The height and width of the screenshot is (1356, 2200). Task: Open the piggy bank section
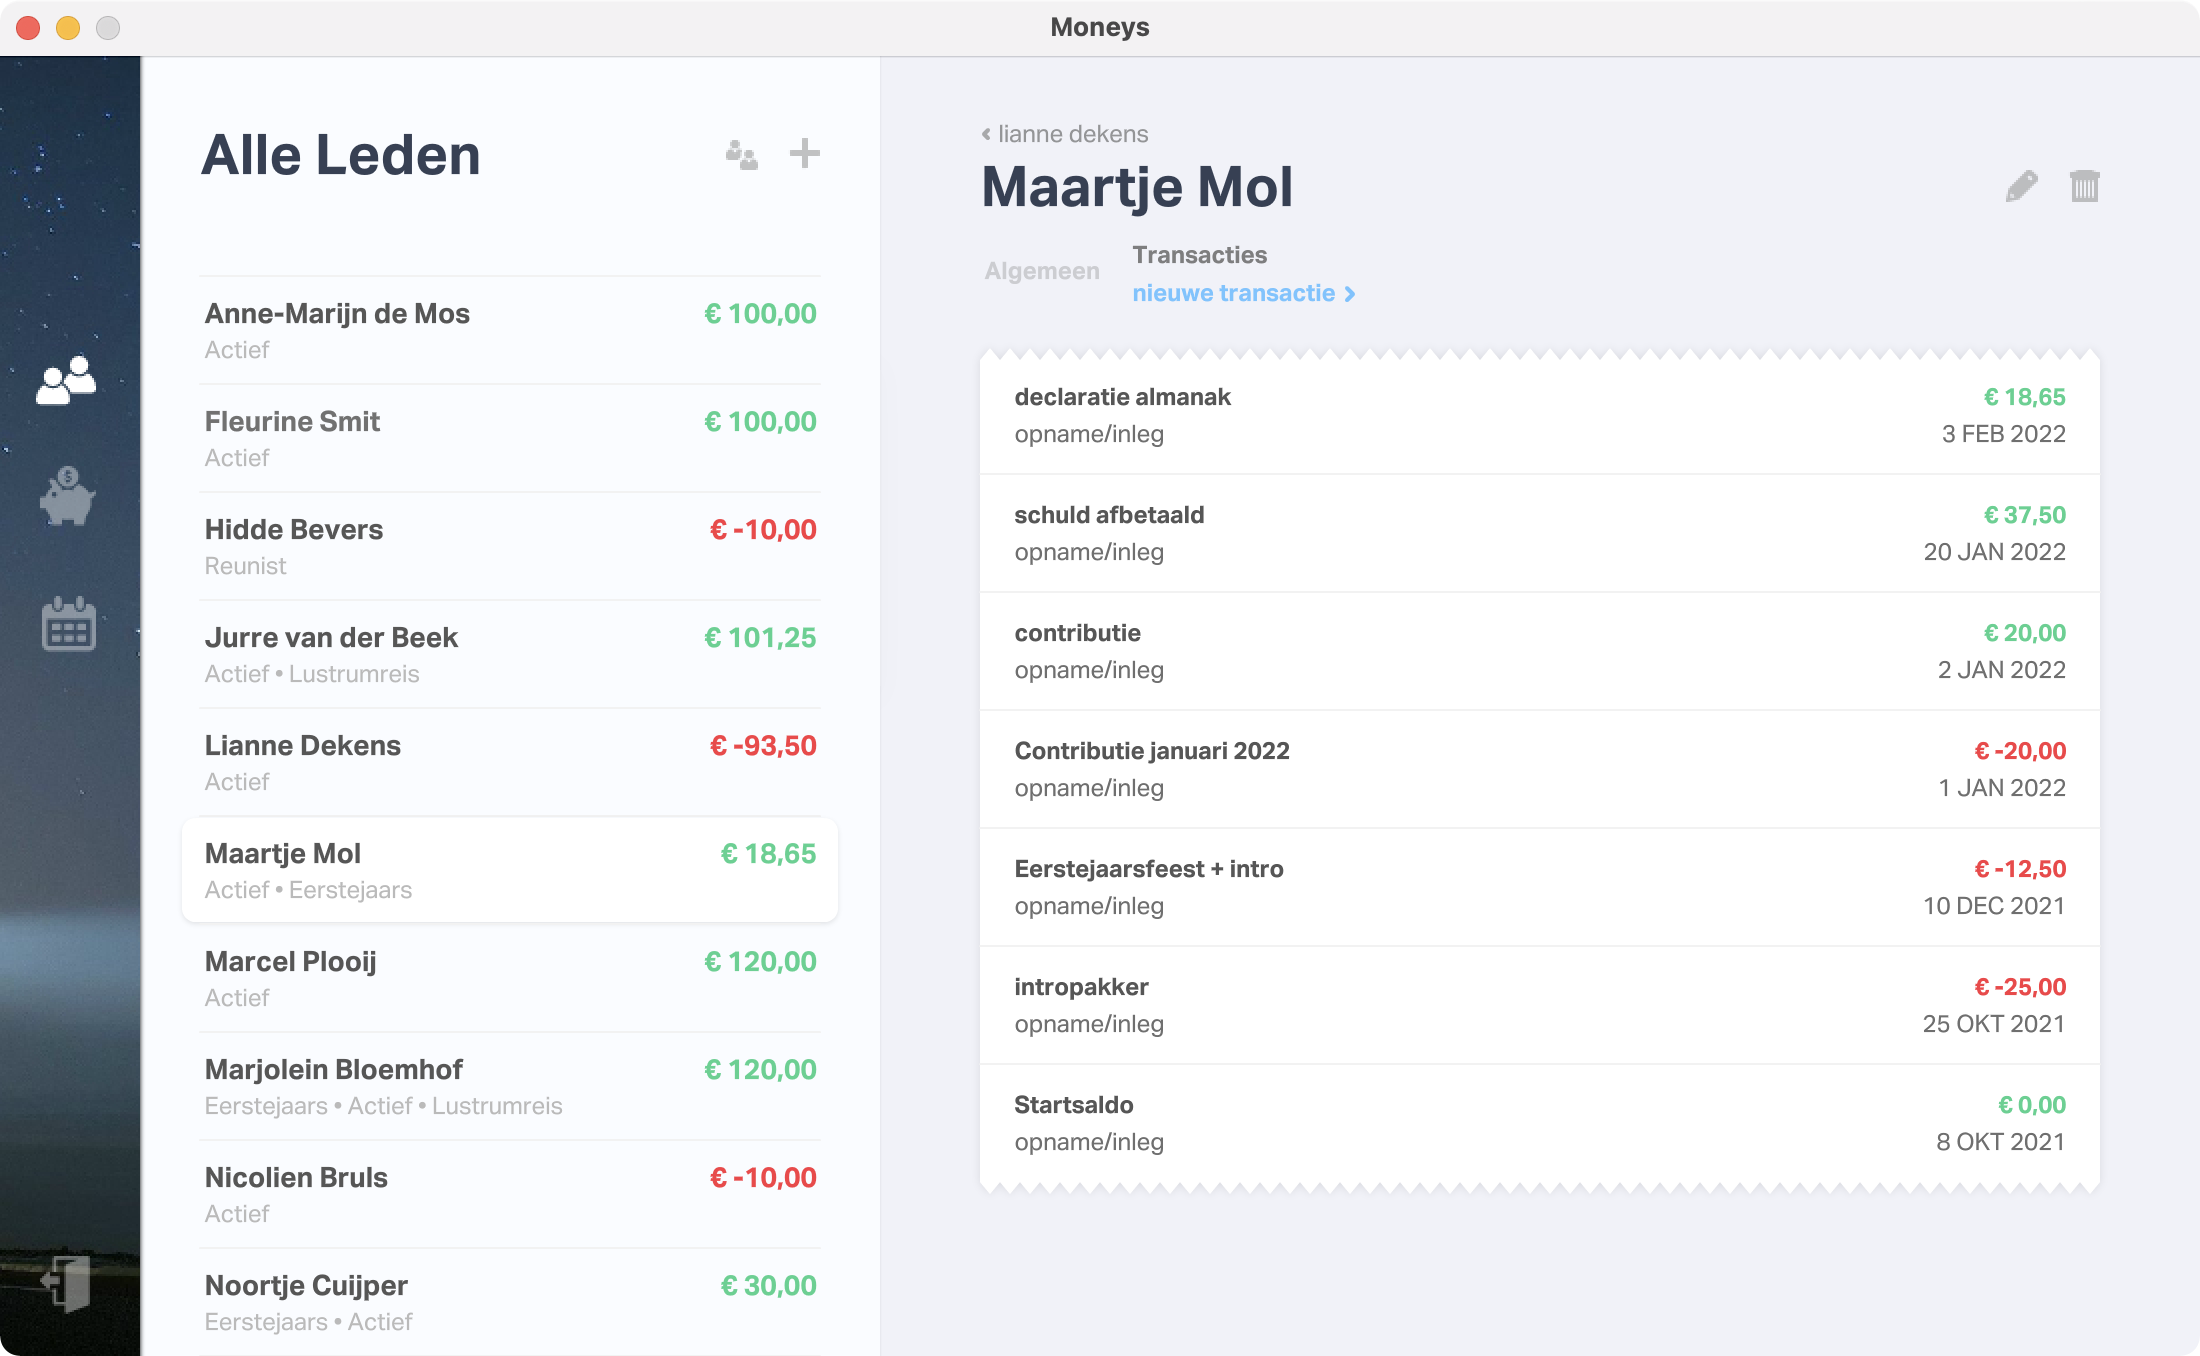coord(67,497)
